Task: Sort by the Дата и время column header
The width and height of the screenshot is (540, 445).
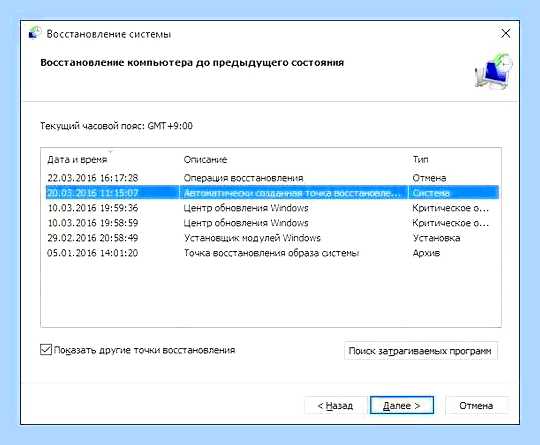Action: click(x=77, y=159)
